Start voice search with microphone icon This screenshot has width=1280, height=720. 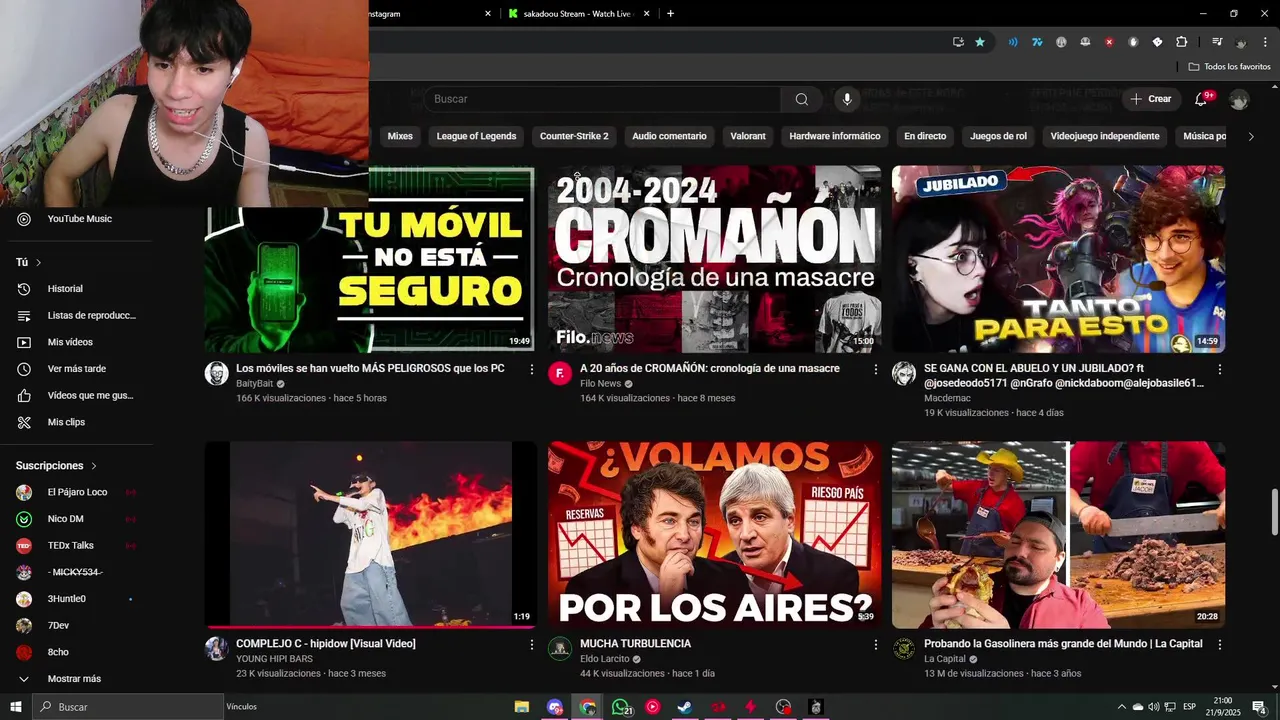click(x=847, y=99)
